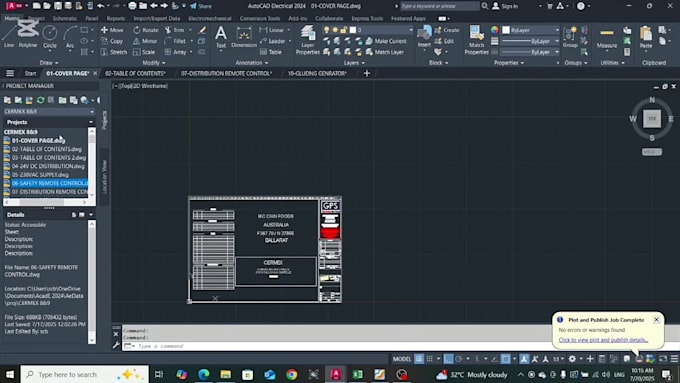Viewport: 680px width, 383px height.
Task: Select the Arc tool
Action: [70, 36]
